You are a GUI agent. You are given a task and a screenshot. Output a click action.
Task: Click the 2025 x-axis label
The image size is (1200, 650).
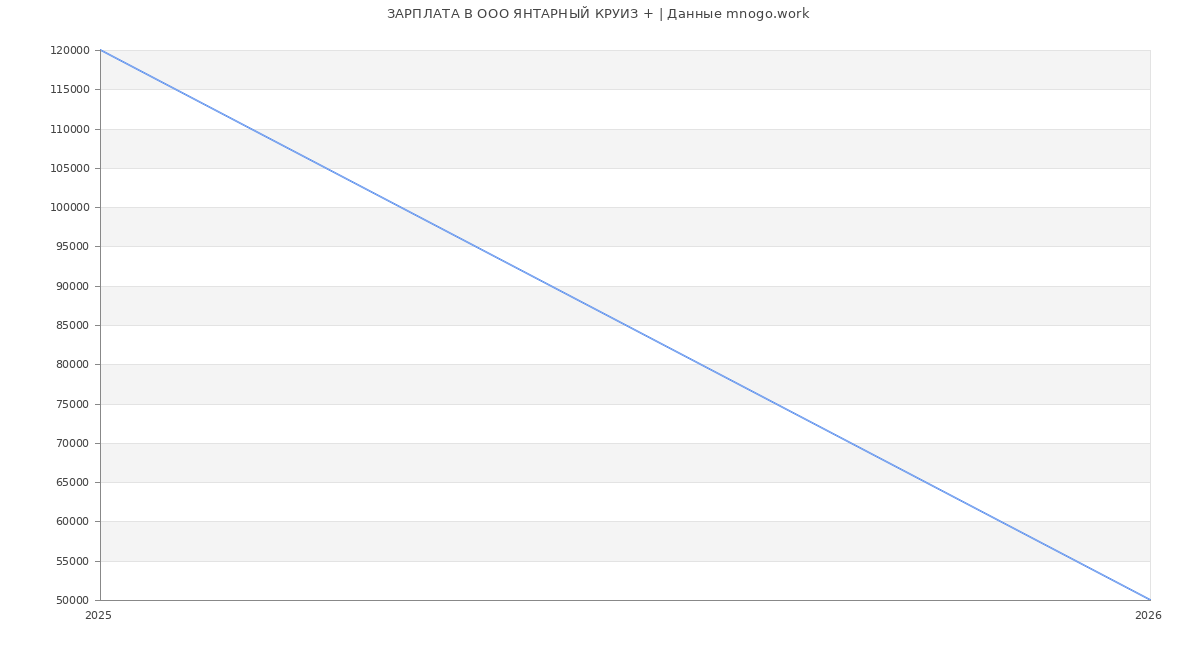(99, 616)
